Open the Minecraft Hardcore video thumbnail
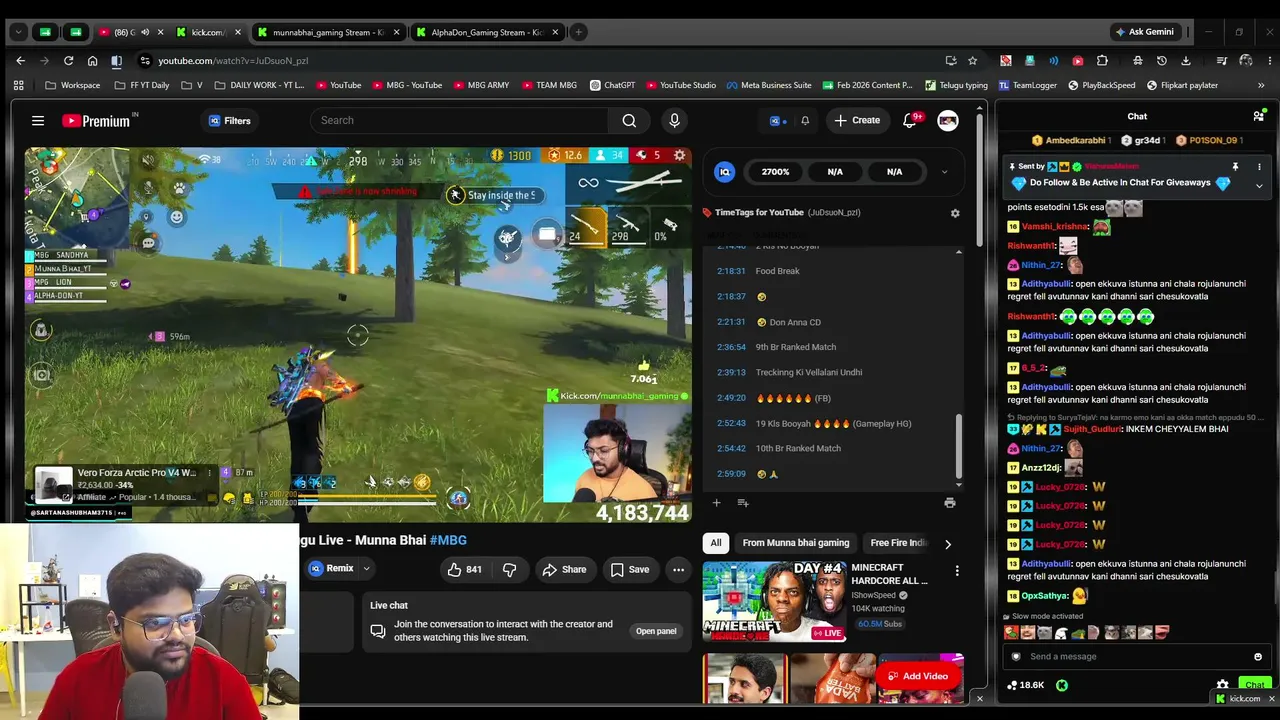This screenshot has width=1280, height=720. 775,602
